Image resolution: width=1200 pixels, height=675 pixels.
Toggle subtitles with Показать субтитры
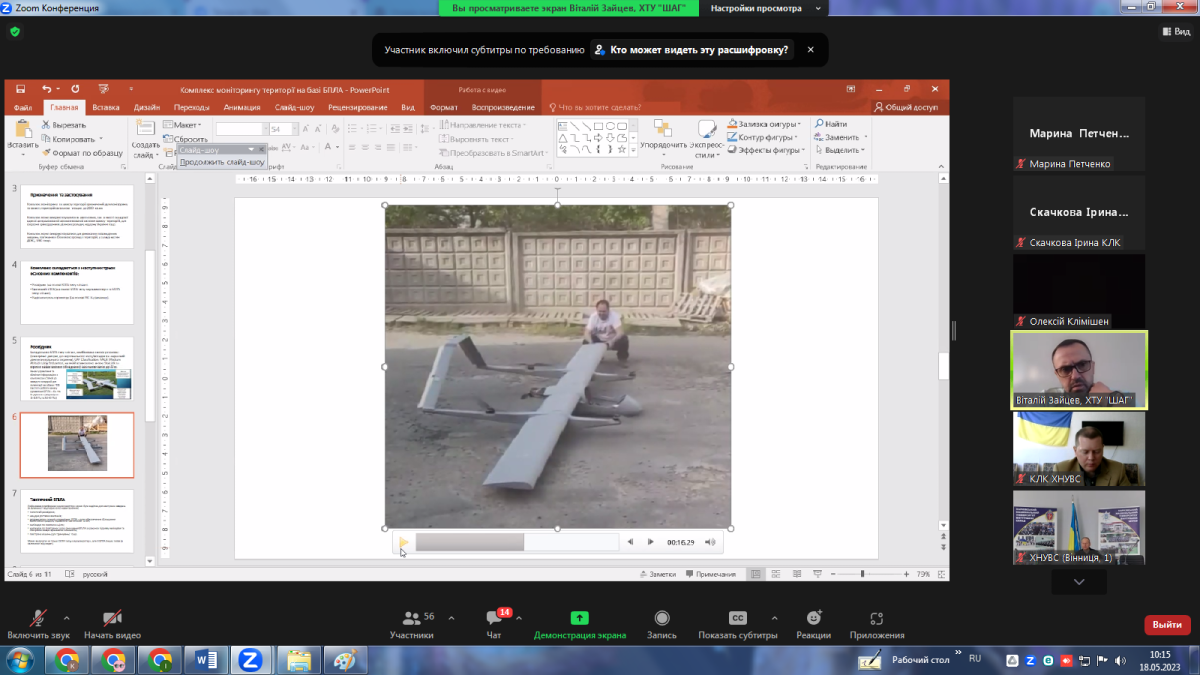(737, 619)
